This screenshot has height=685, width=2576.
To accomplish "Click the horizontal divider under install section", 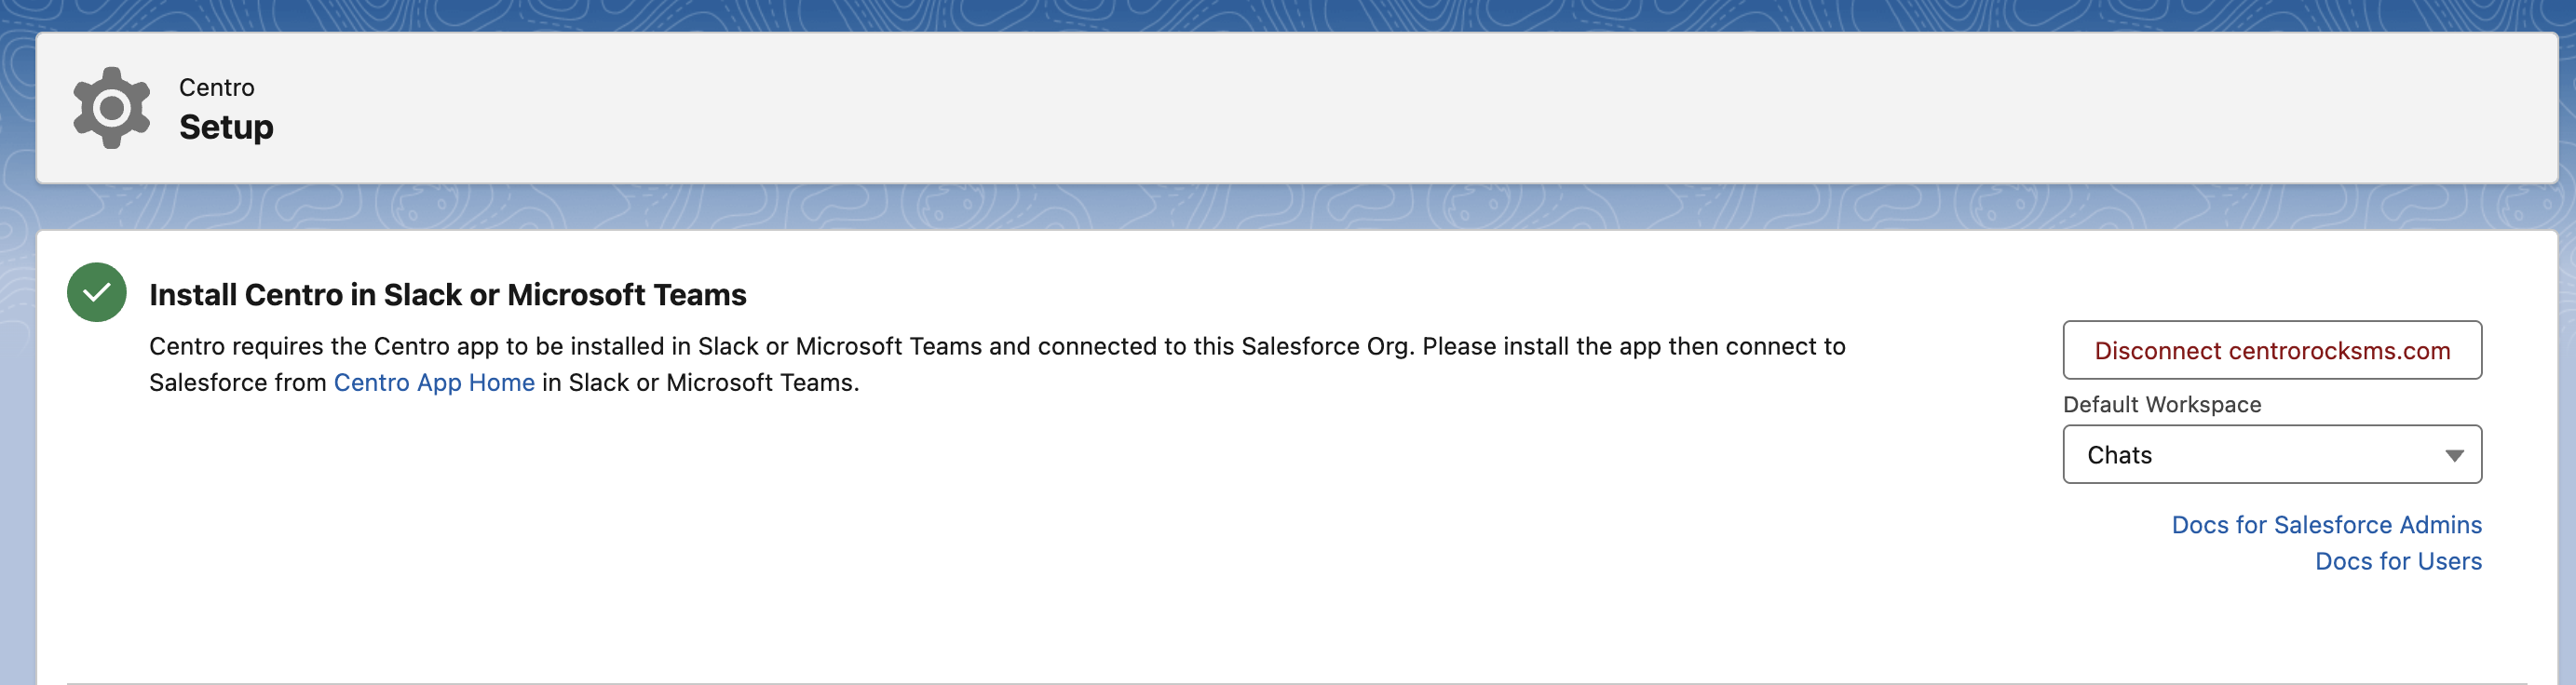I will (x=1297, y=683).
